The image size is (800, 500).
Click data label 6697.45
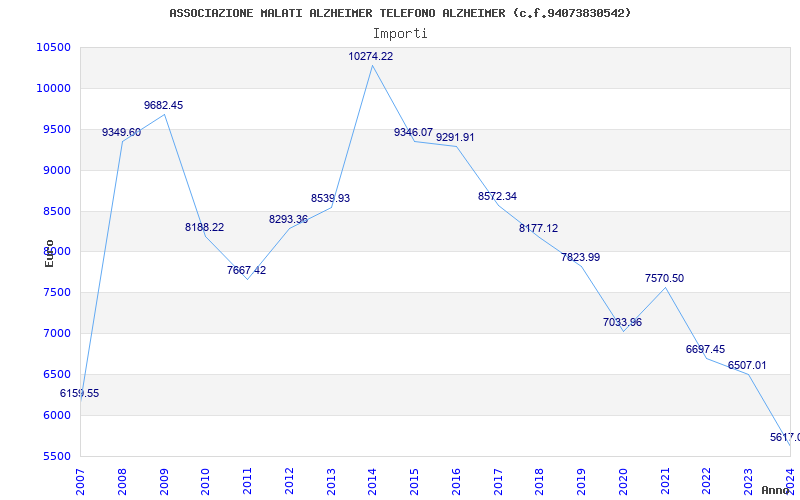coord(705,349)
